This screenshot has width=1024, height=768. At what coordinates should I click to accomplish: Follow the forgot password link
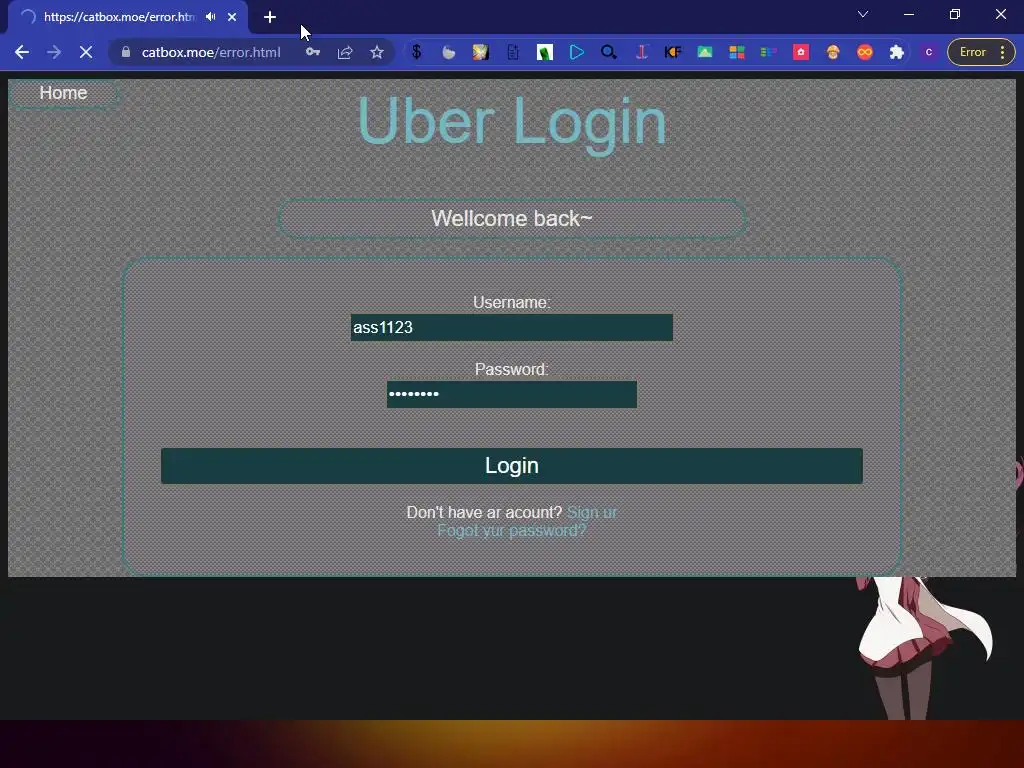pos(511,530)
